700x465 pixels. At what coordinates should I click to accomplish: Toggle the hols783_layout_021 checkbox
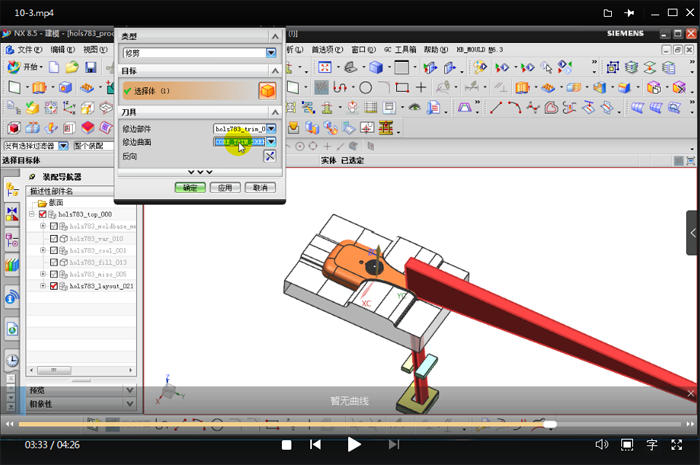54,286
